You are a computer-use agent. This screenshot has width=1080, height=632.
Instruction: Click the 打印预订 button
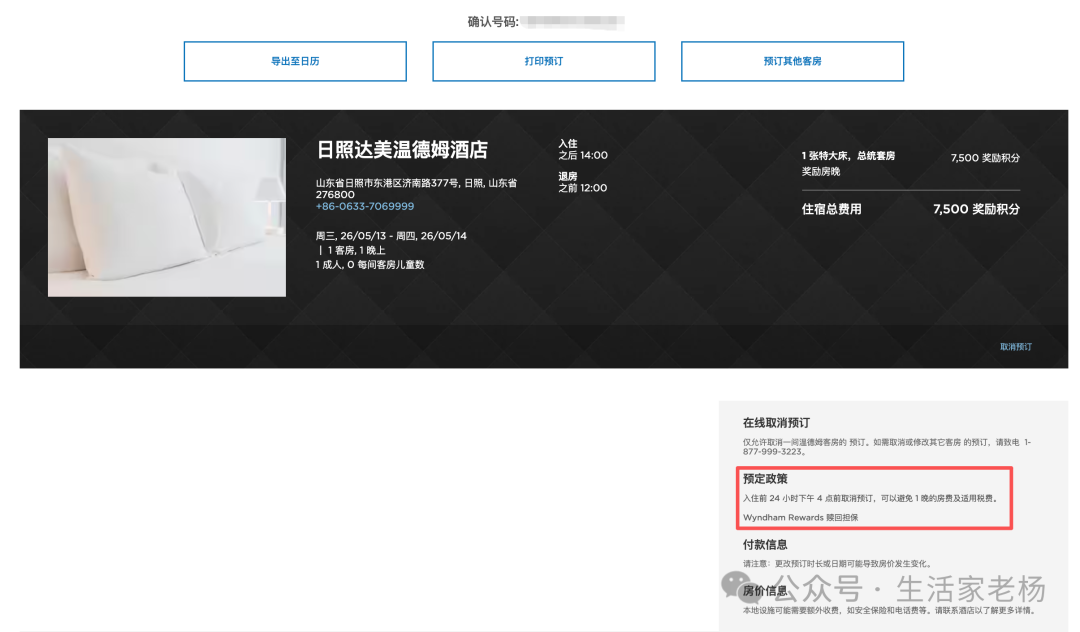pyautogui.click(x=543, y=61)
